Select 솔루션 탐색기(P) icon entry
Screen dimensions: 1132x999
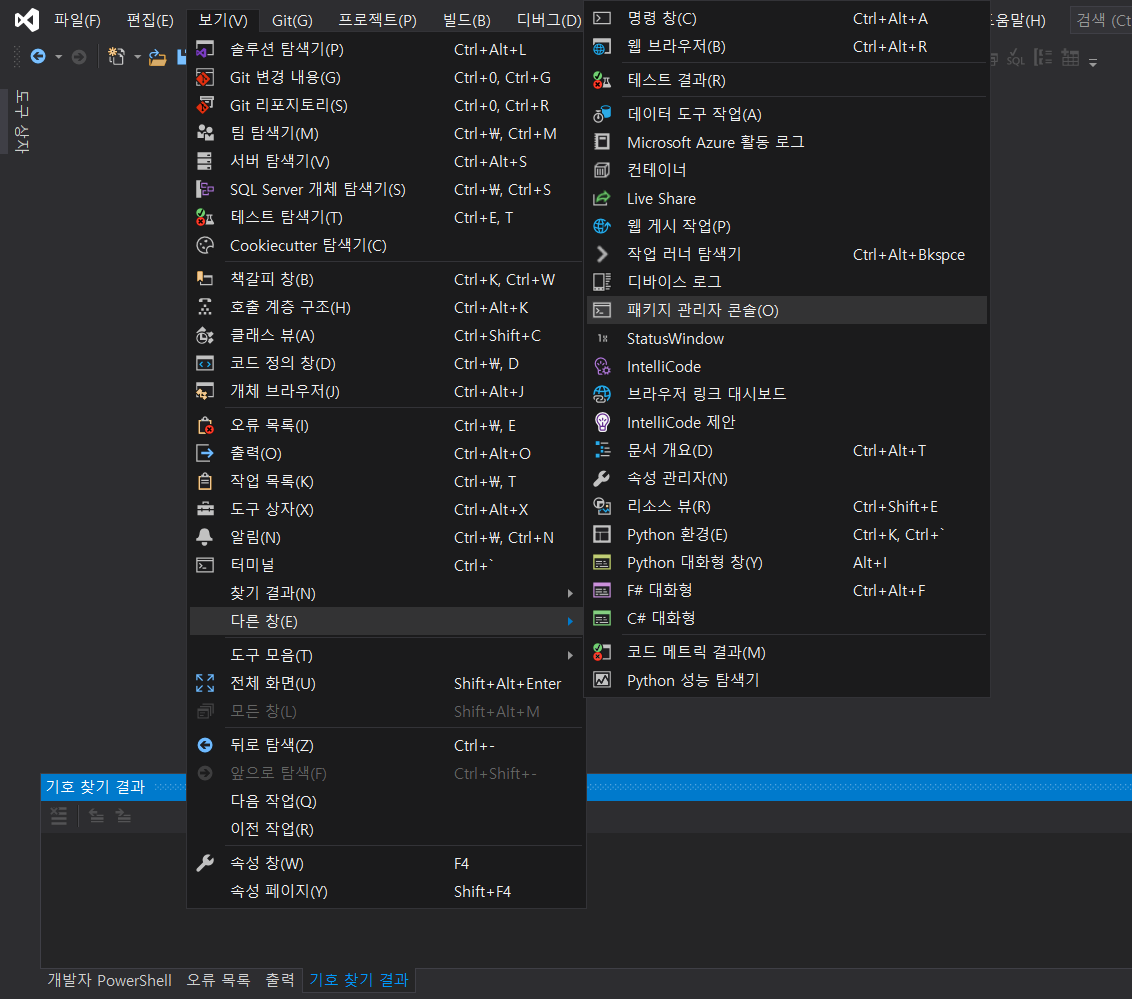(205, 50)
